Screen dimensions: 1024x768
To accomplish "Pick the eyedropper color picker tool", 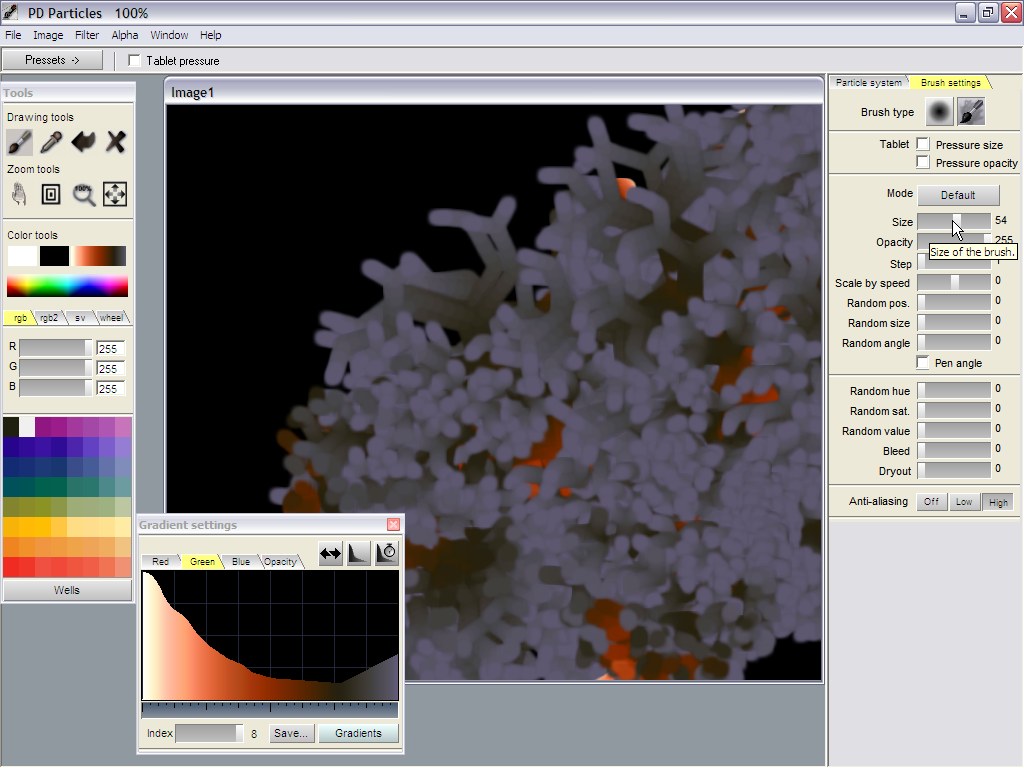I will pyautogui.click(x=51, y=141).
